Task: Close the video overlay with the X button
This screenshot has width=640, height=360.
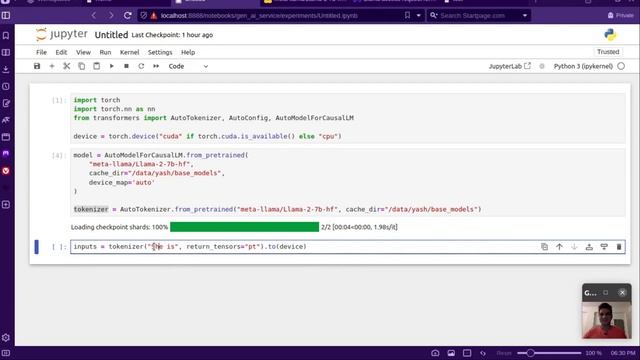Action: 622,292
